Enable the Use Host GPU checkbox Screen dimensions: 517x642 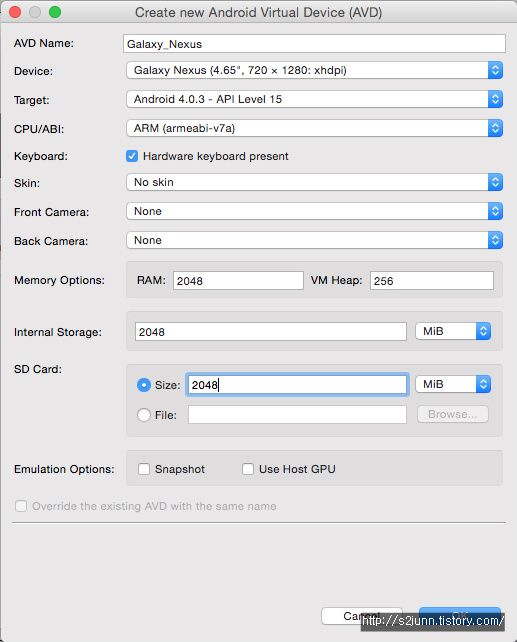coord(248,469)
